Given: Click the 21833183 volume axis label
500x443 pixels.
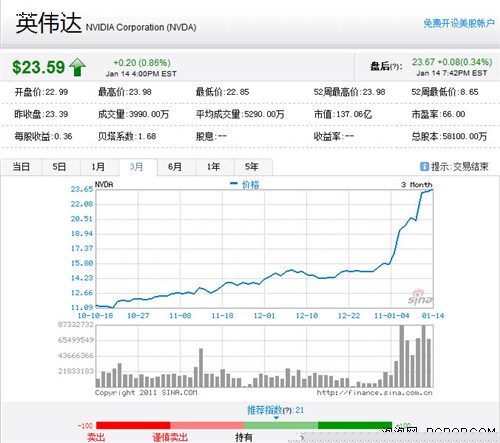Looking at the screenshot, I should coord(76,371).
